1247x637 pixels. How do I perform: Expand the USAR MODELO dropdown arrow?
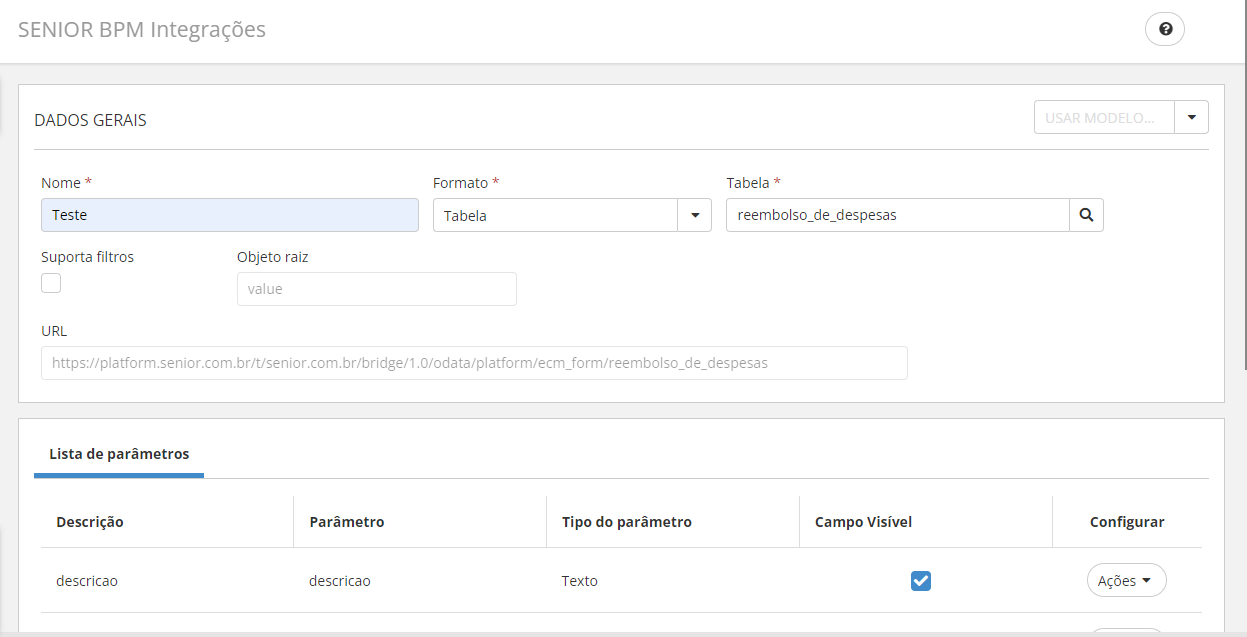pos(1191,117)
